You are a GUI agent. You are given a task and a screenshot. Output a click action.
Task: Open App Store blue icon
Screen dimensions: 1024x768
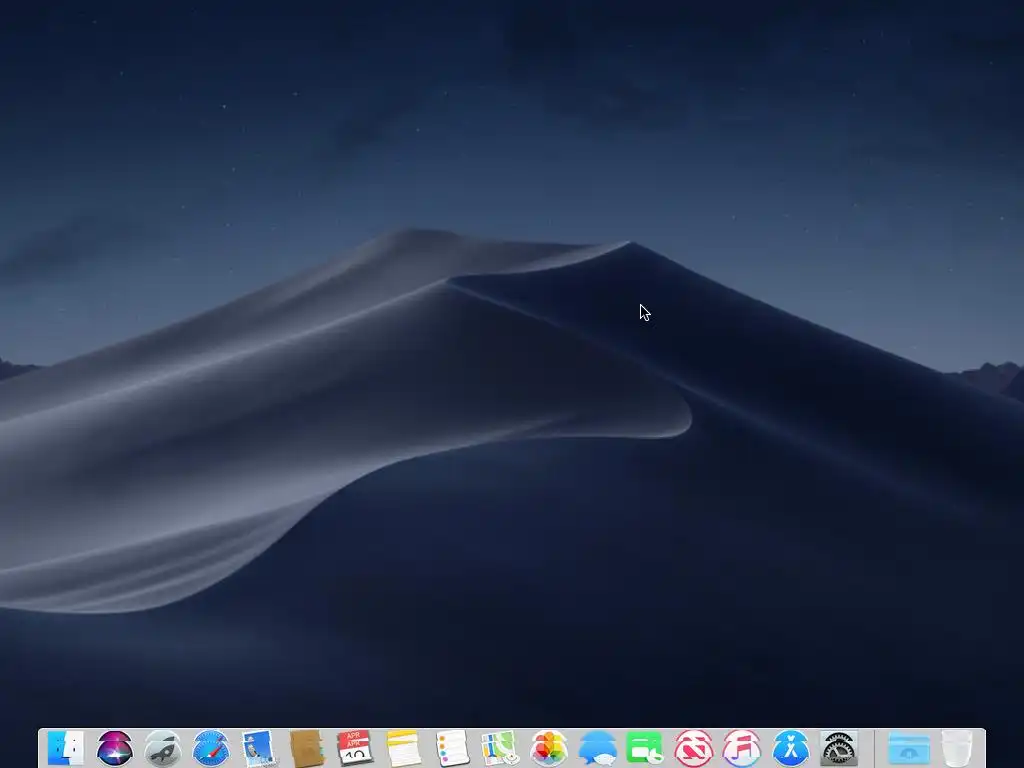click(x=790, y=748)
